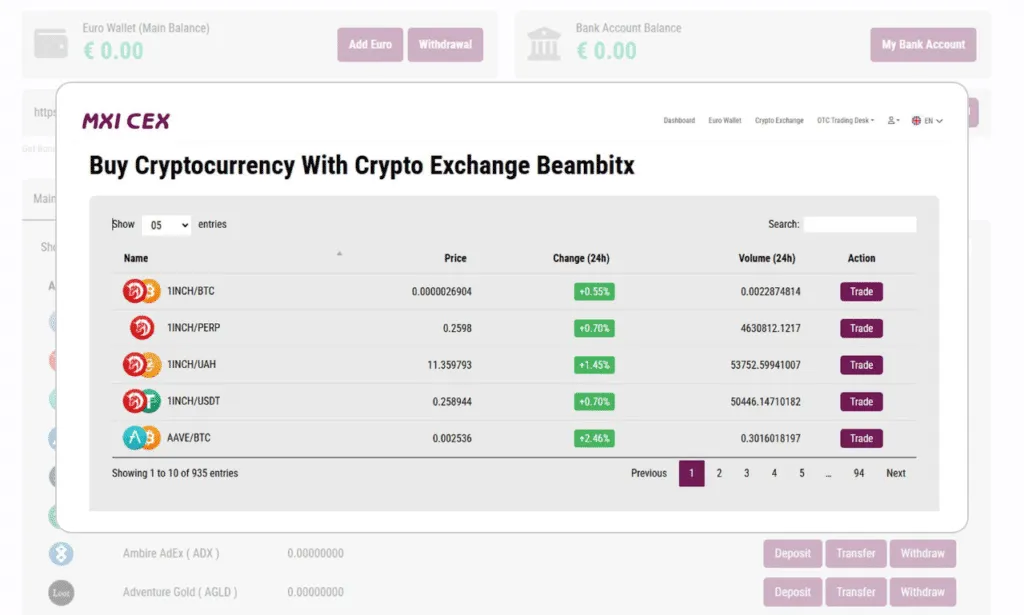Click the globe language flag icon
Image resolution: width=1024 pixels, height=615 pixels.
click(916, 121)
